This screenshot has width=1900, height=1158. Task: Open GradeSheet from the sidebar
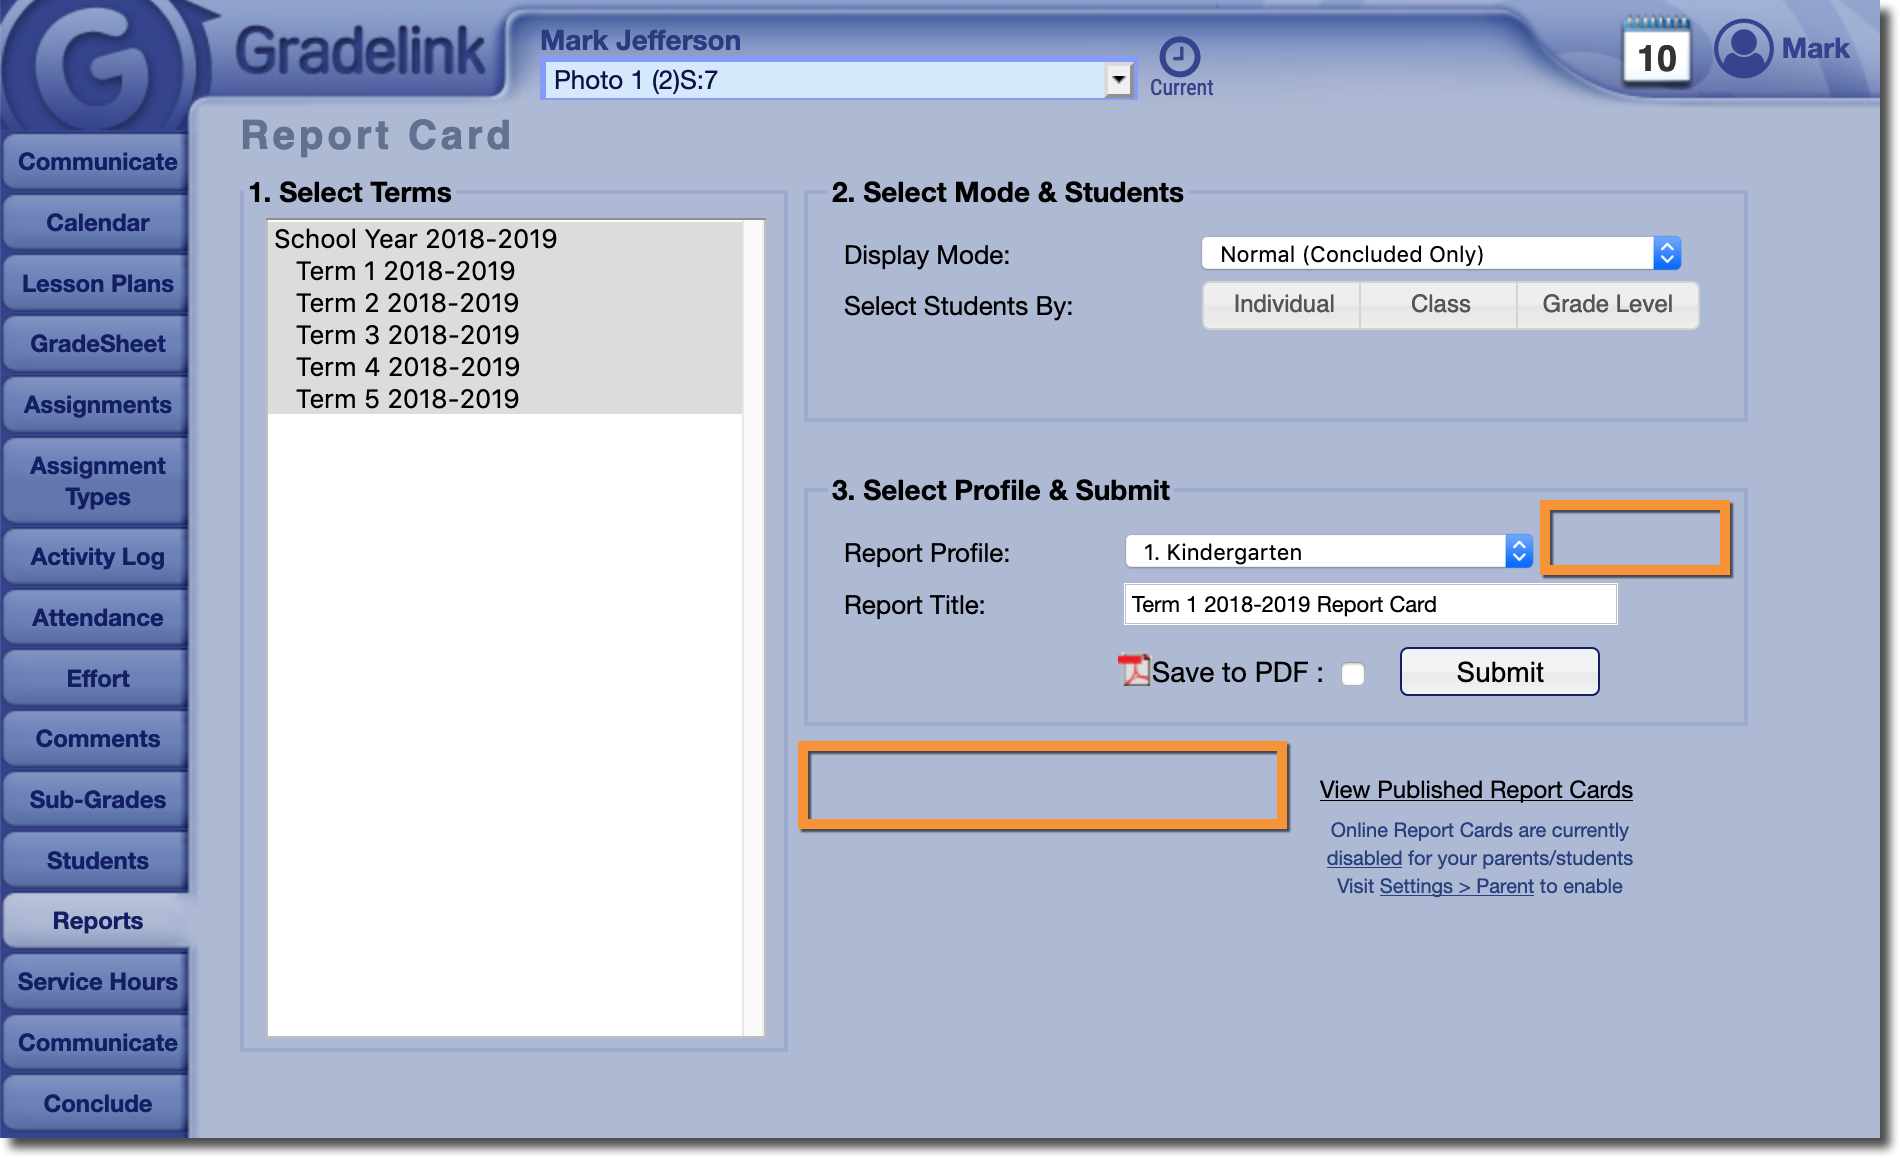97,344
